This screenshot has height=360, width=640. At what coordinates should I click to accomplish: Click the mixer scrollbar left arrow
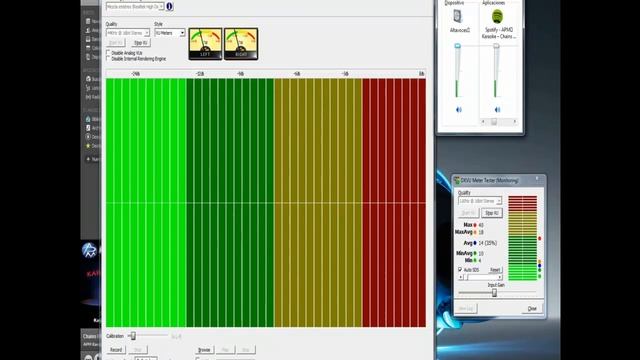click(x=483, y=122)
